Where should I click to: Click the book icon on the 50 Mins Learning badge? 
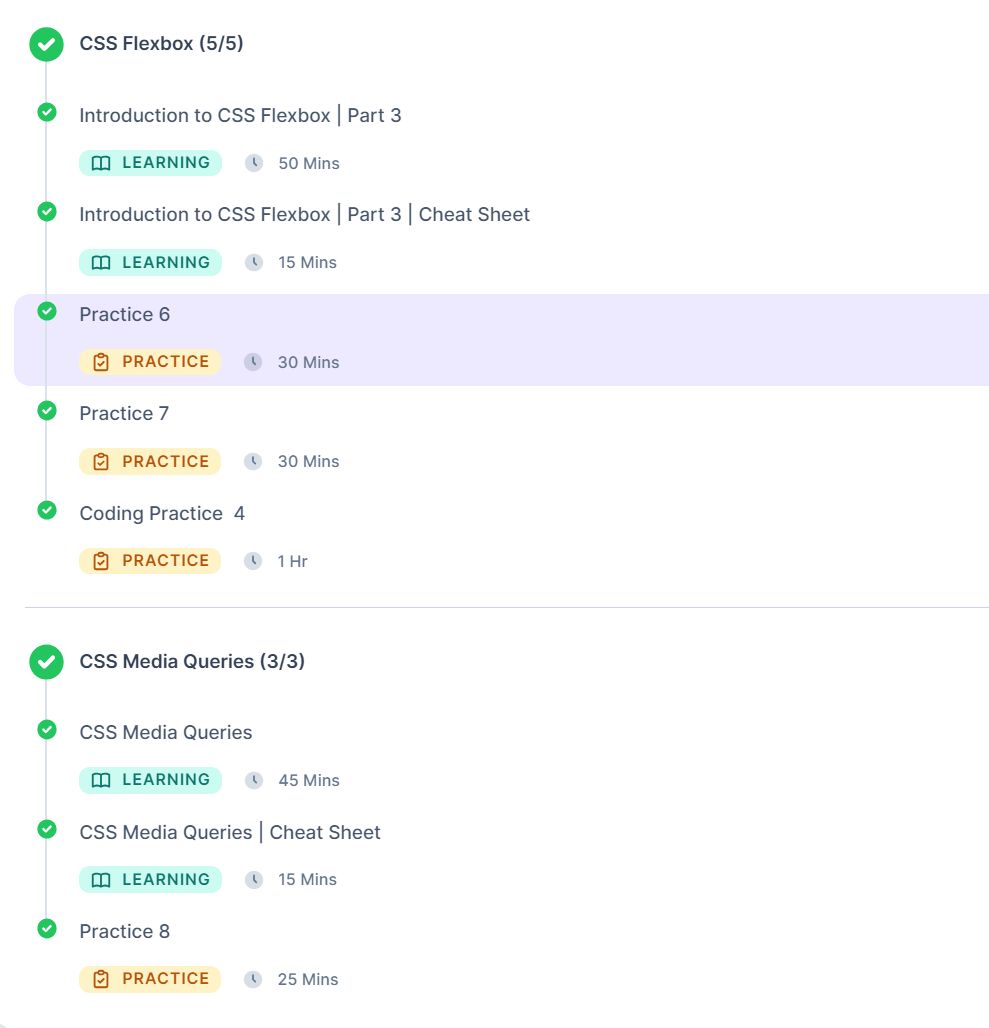click(x=101, y=163)
